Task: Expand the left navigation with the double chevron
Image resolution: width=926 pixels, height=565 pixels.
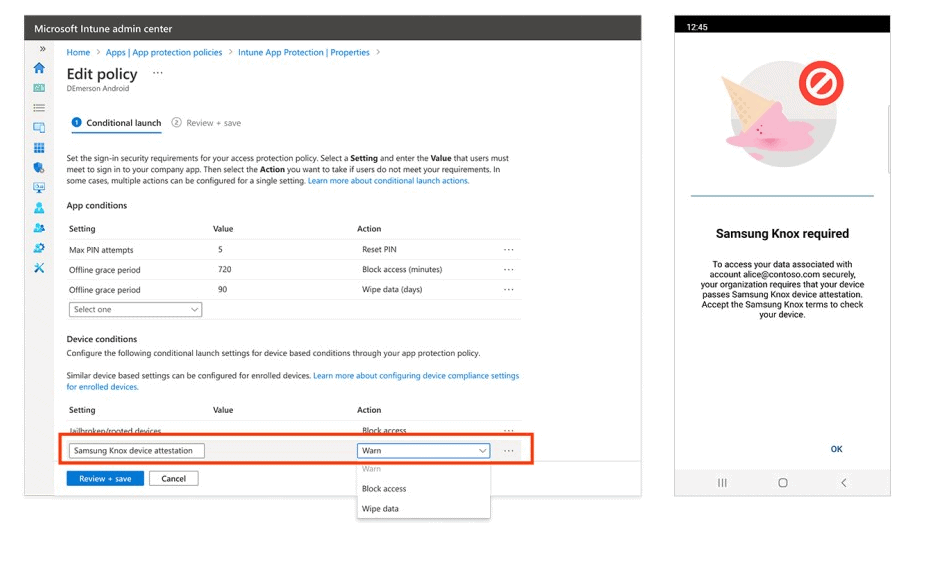Action: 42,48
